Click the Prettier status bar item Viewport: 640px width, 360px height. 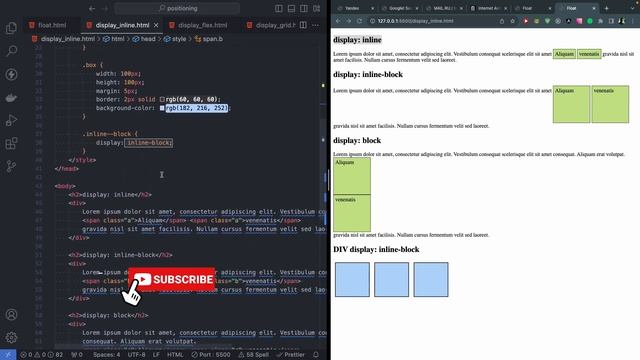click(x=291, y=355)
